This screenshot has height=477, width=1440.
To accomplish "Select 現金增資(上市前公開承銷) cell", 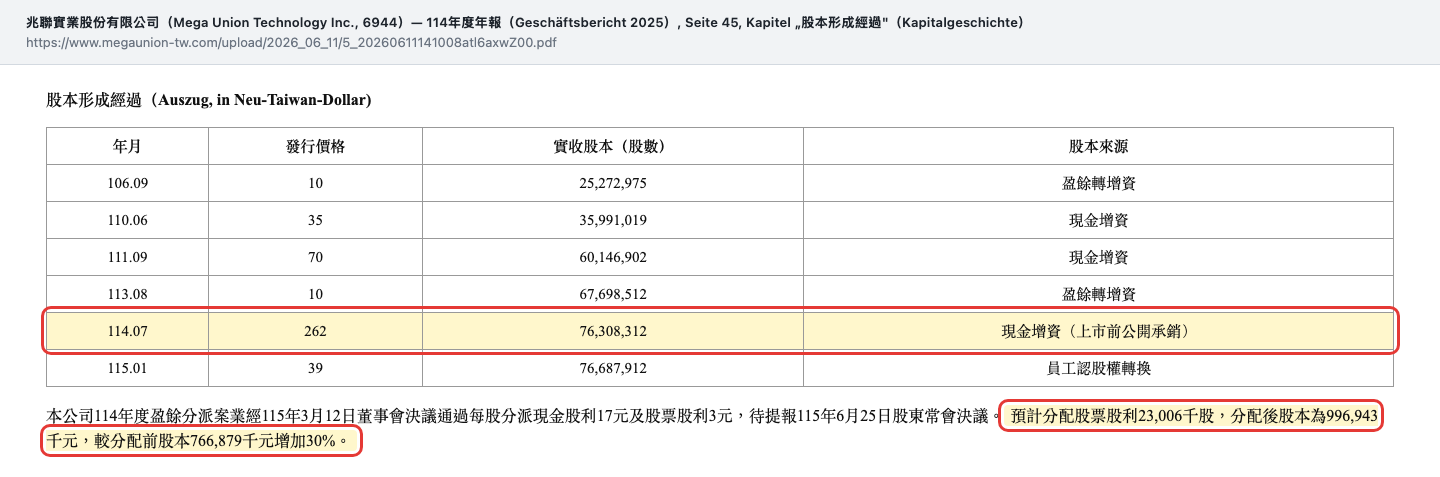I will coord(1098,332).
